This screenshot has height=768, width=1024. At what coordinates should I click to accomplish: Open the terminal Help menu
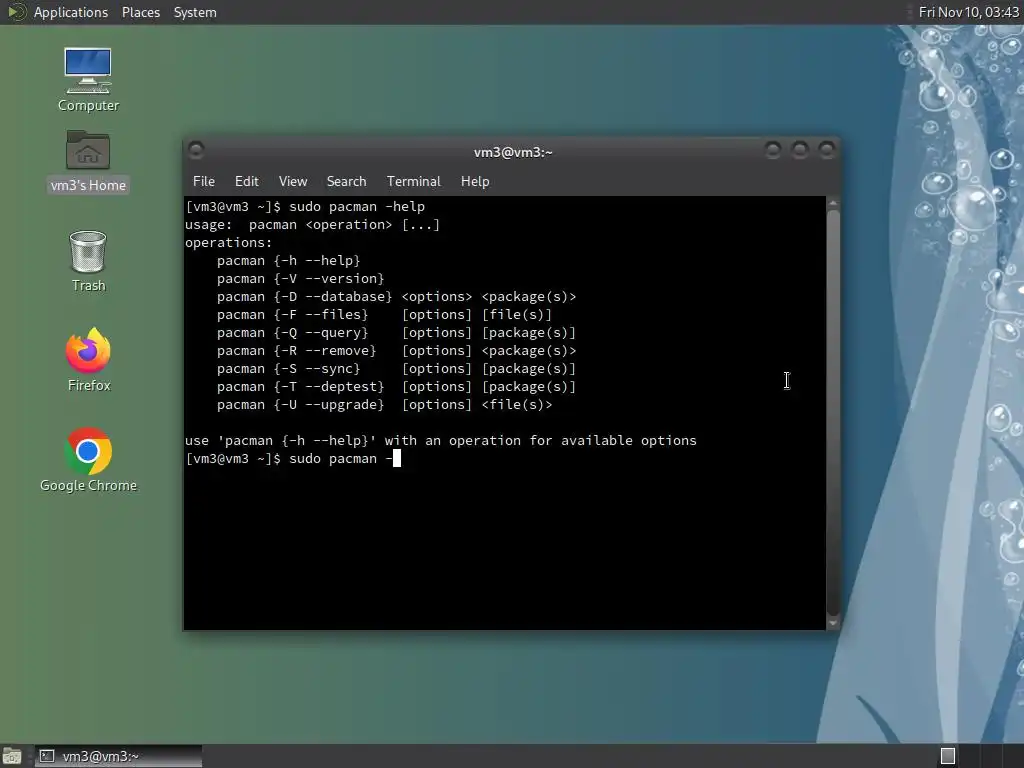tap(475, 182)
